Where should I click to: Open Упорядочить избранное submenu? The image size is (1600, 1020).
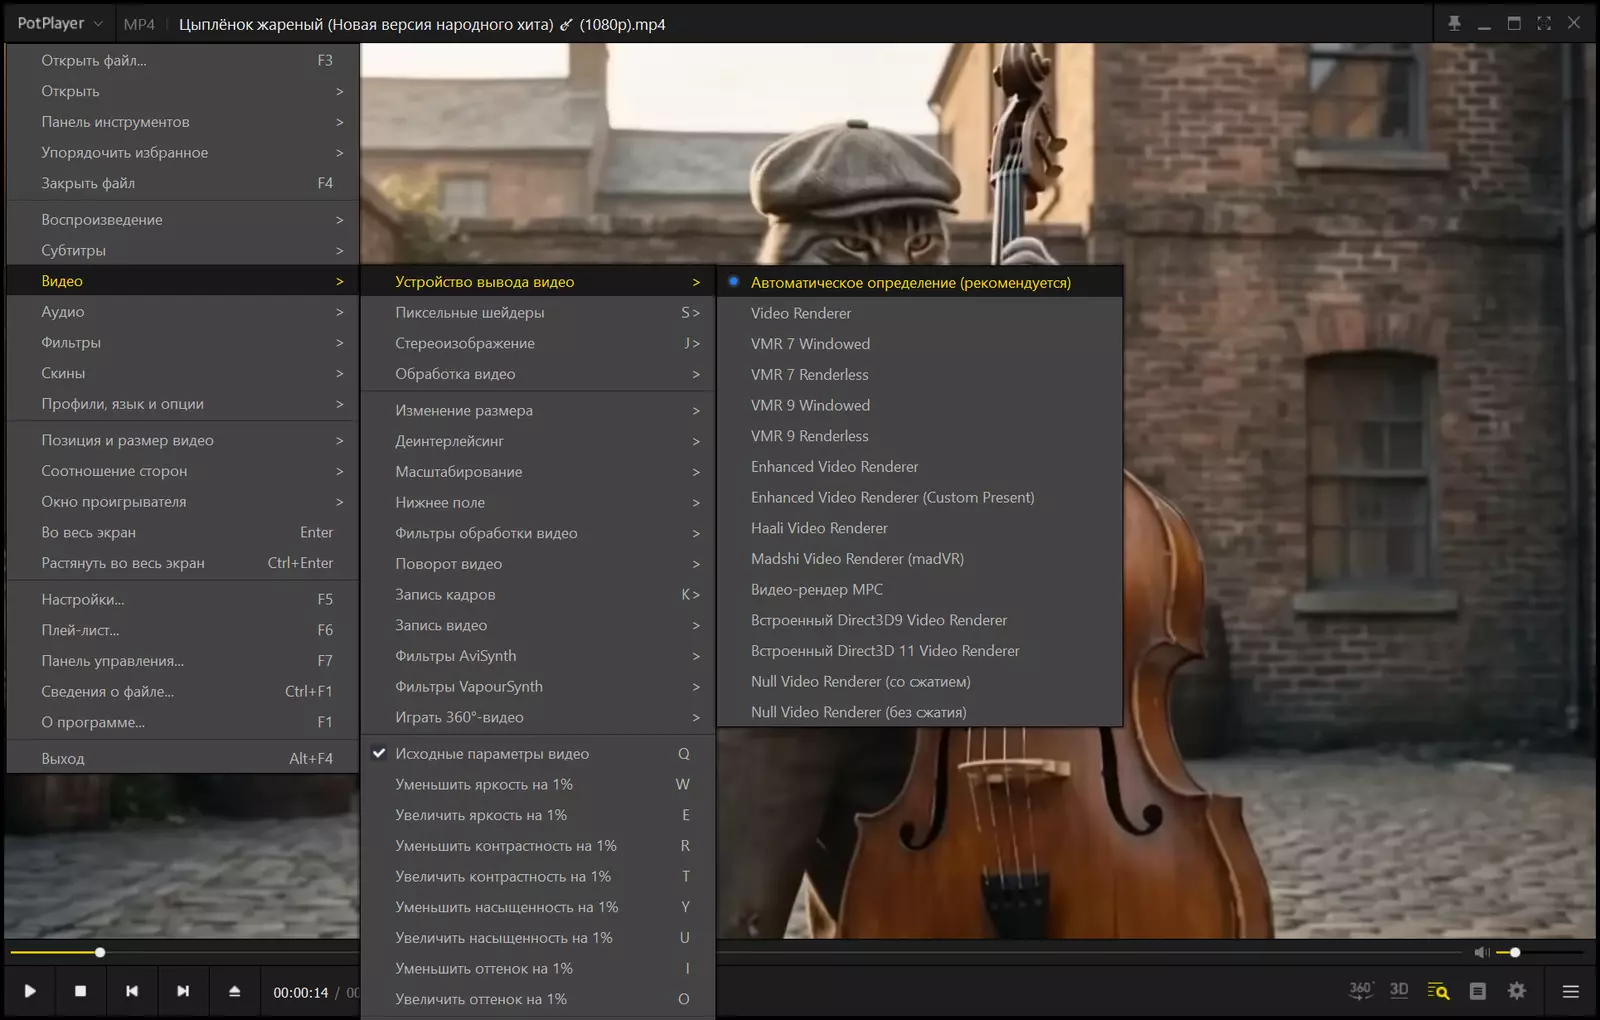click(x=183, y=153)
